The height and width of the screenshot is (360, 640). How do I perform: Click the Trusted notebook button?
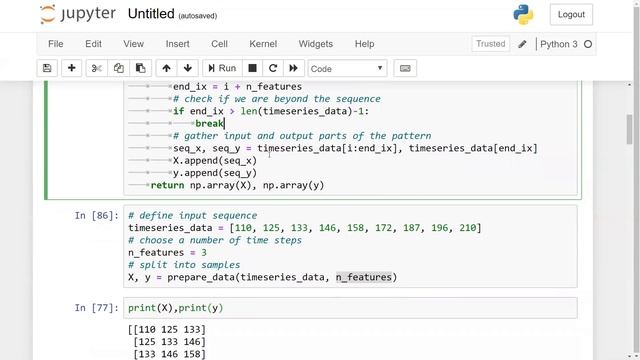click(490, 44)
